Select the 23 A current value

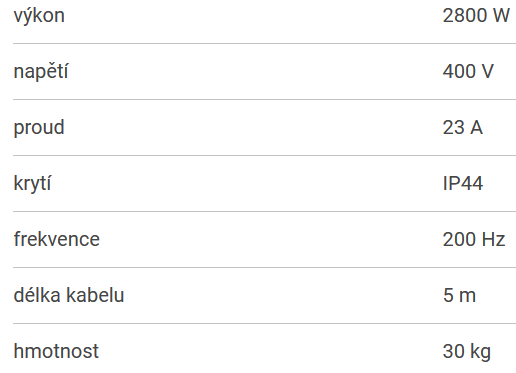[x=462, y=127]
